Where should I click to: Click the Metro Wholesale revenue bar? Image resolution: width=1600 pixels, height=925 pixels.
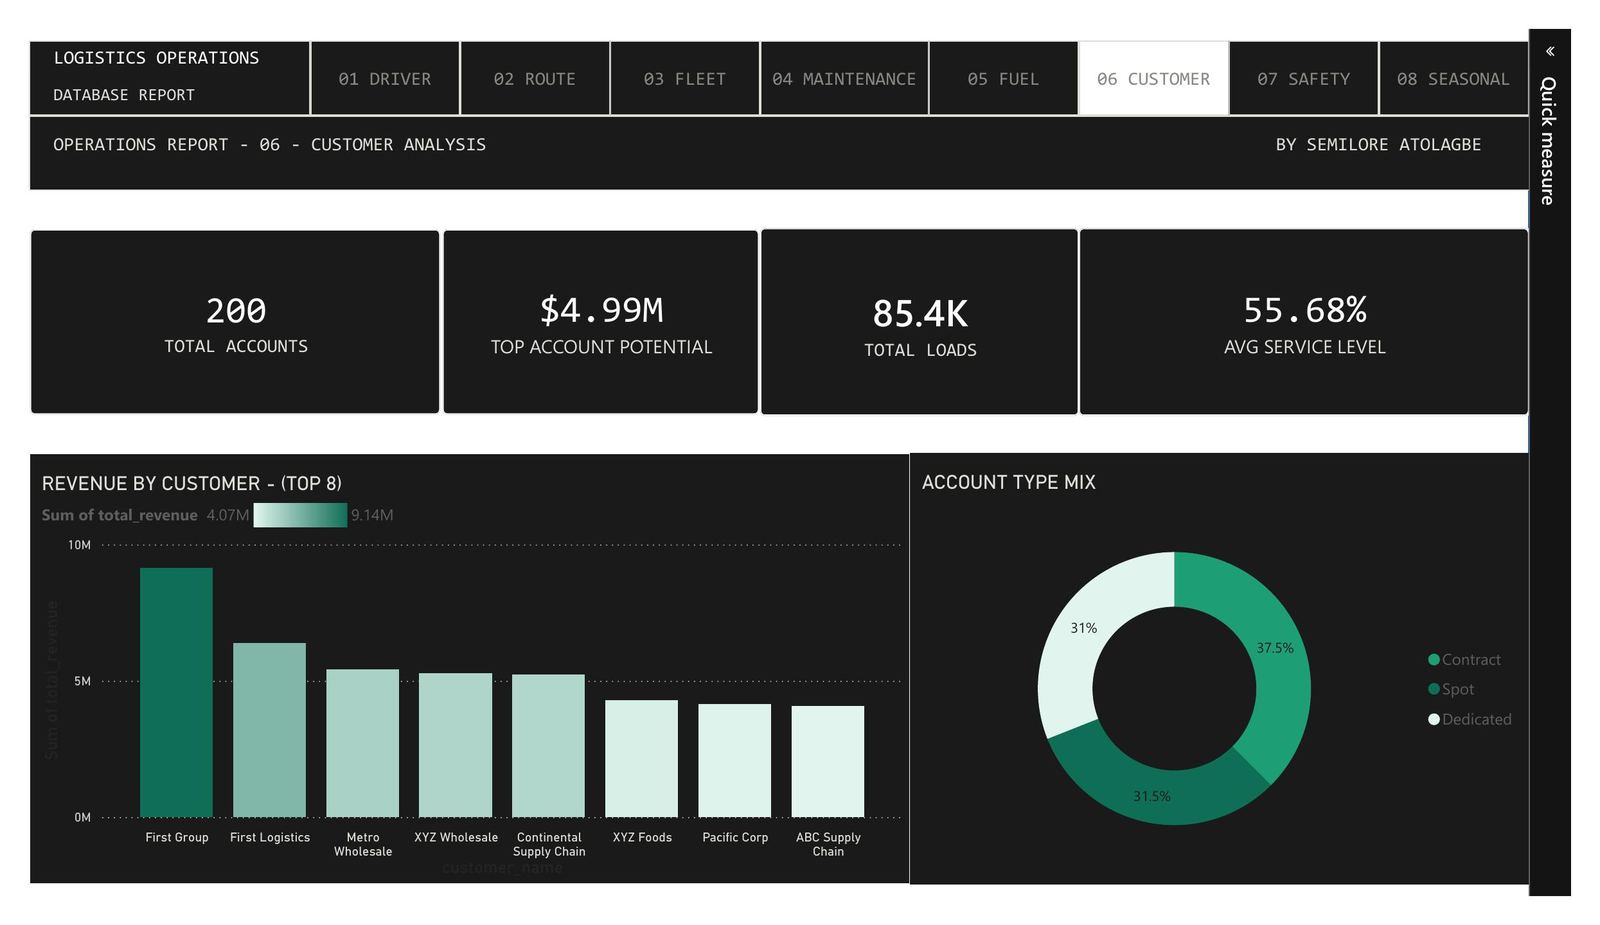click(x=362, y=743)
